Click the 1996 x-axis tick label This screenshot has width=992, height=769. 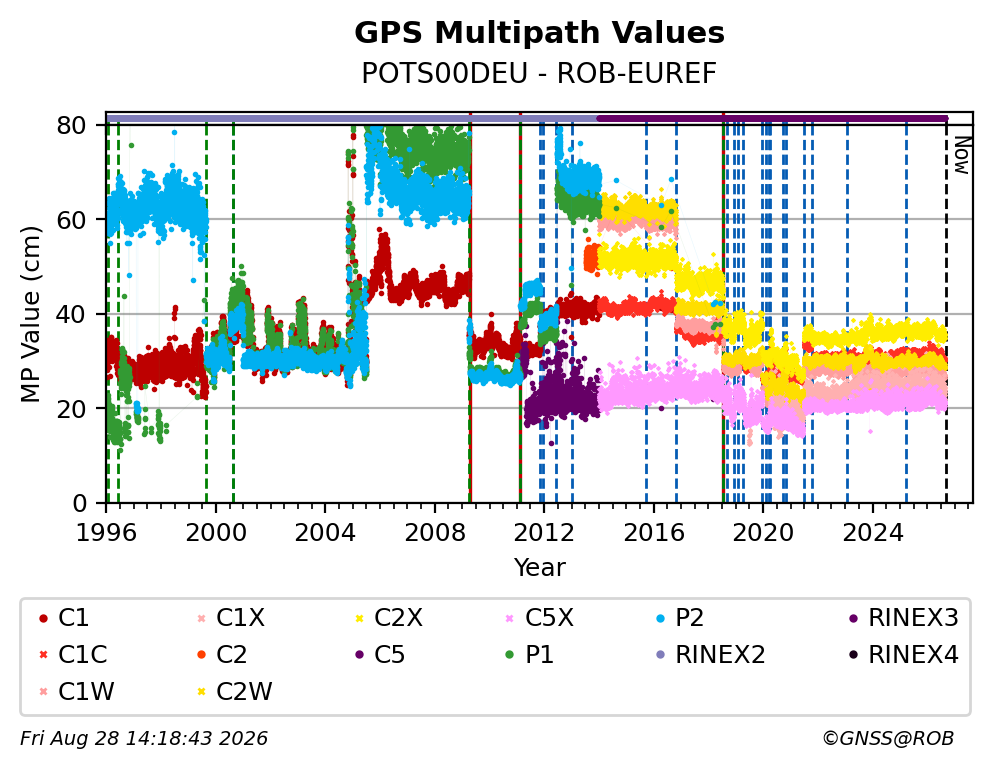click(106, 533)
